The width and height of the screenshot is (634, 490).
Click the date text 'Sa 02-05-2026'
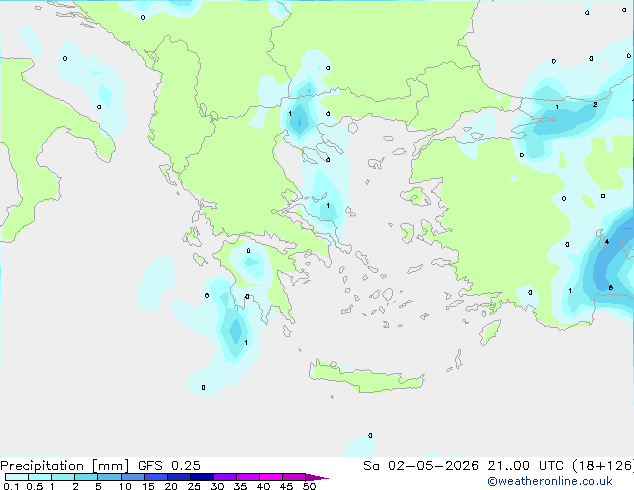tap(421, 466)
